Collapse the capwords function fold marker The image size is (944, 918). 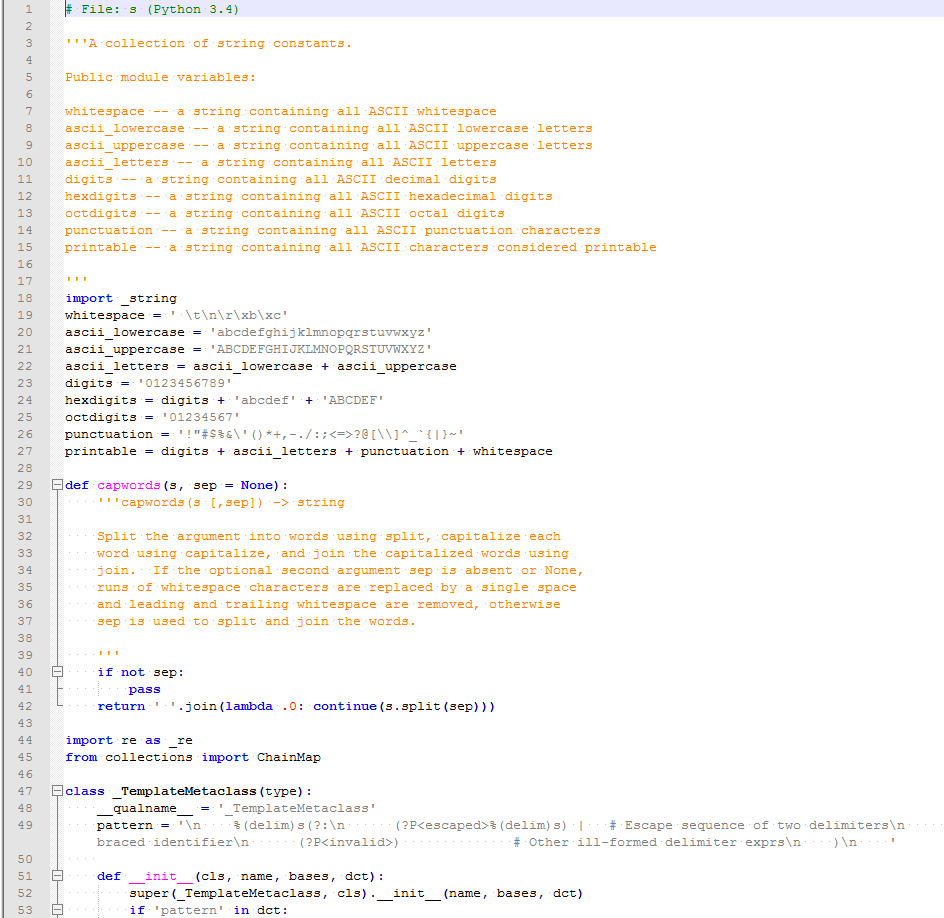point(55,485)
